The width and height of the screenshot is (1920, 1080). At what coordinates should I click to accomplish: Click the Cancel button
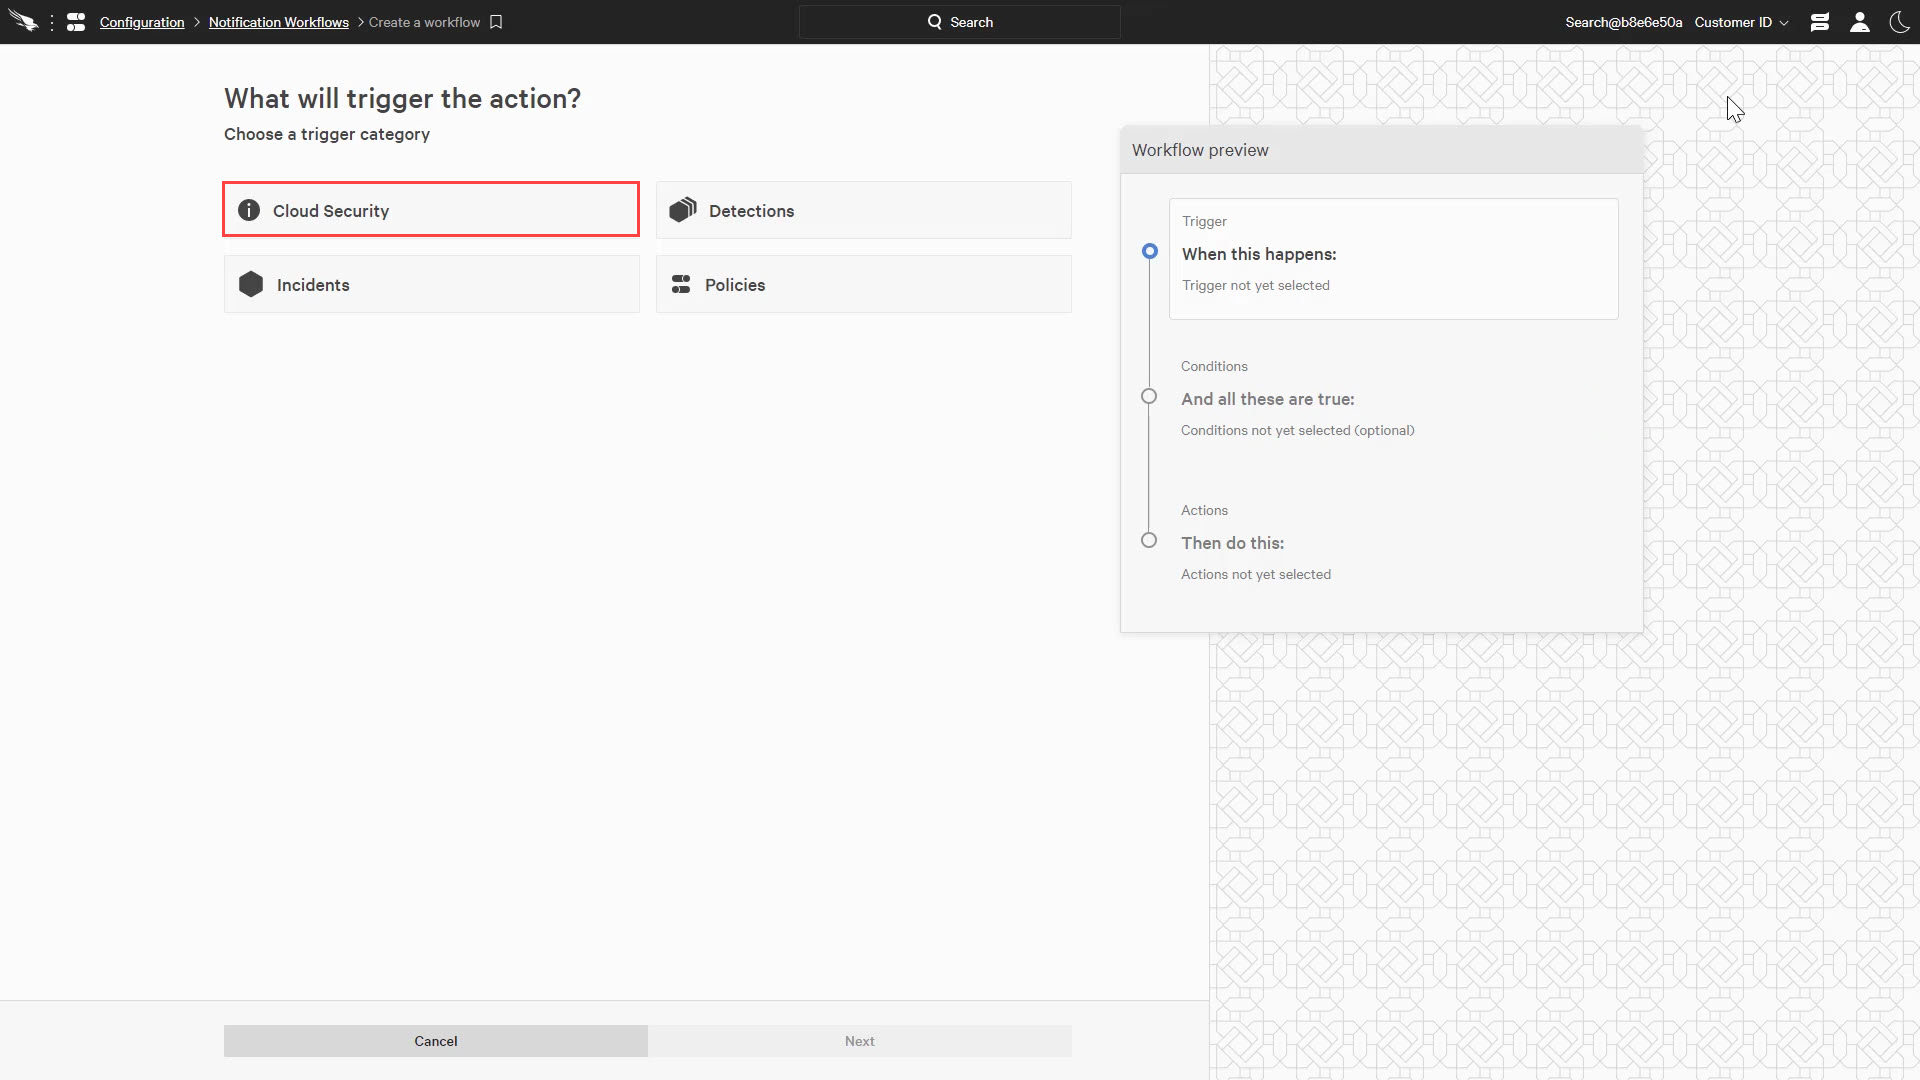click(x=435, y=1040)
